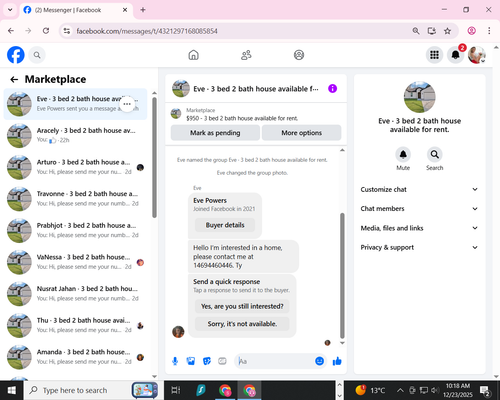Record a voice clip with microphone icon

(x=175, y=361)
